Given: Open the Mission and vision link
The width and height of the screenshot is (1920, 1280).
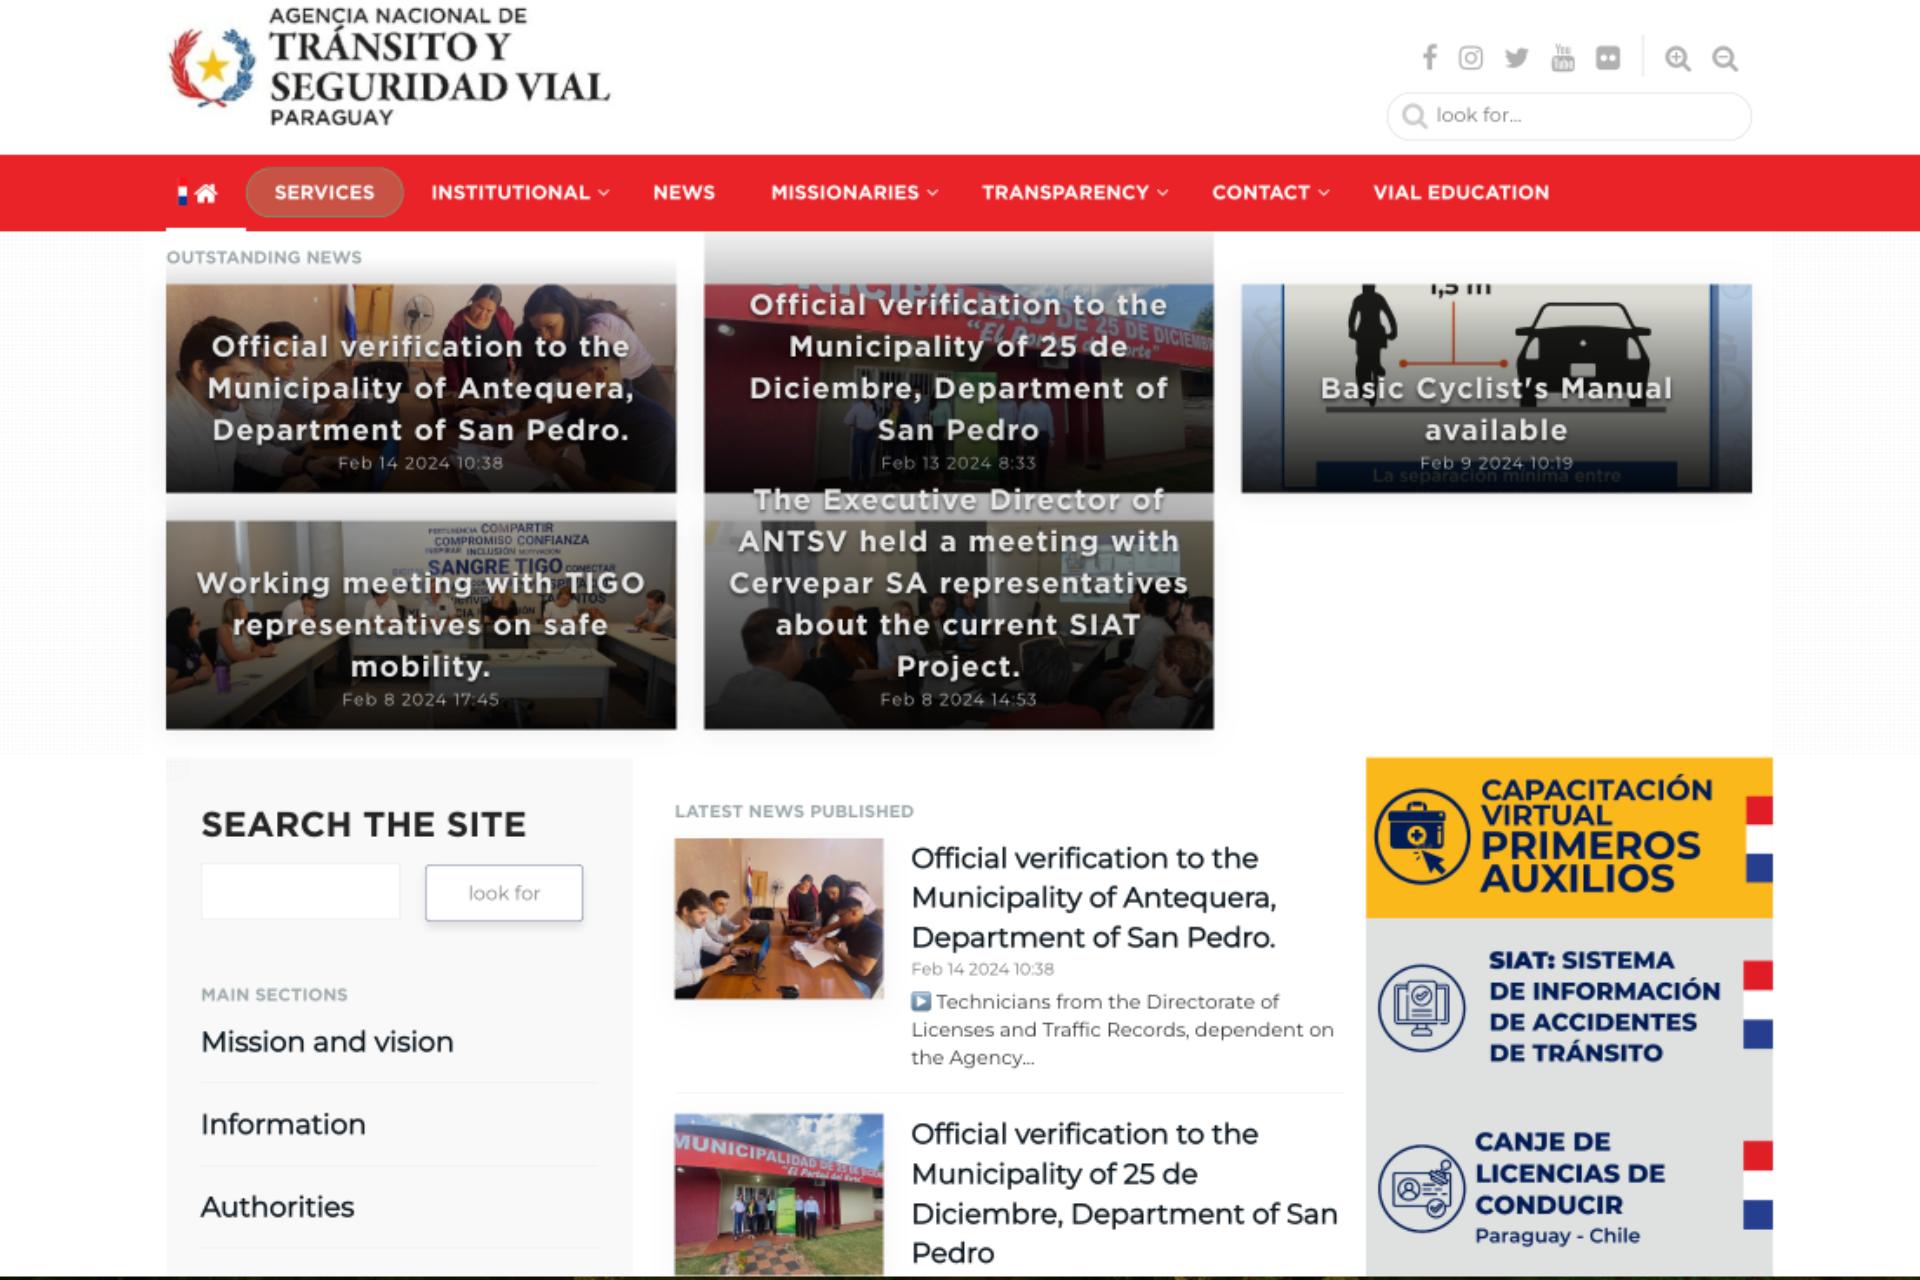Looking at the screenshot, I should click(x=327, y=1042).
